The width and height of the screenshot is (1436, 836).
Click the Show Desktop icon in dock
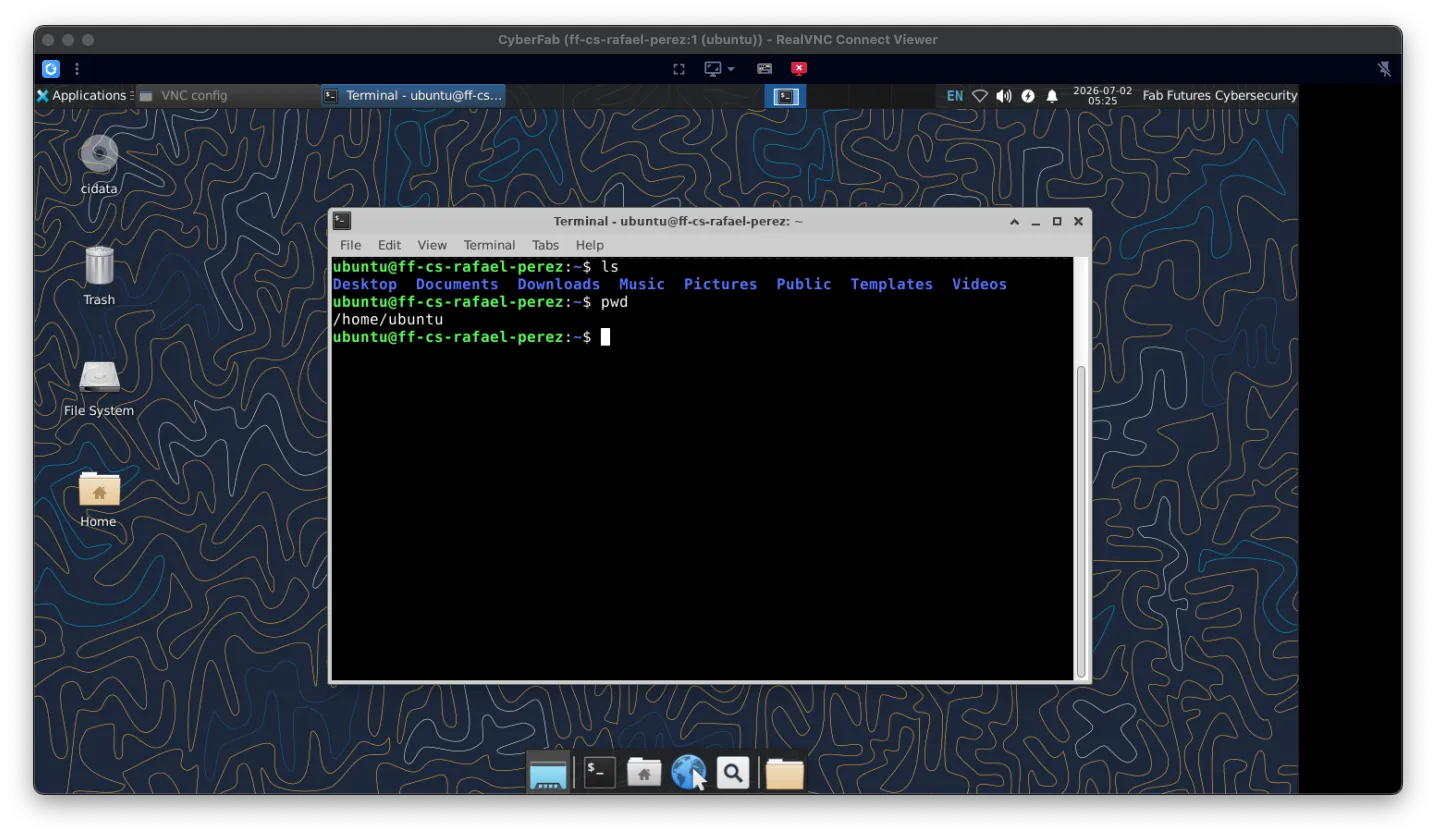548,773
